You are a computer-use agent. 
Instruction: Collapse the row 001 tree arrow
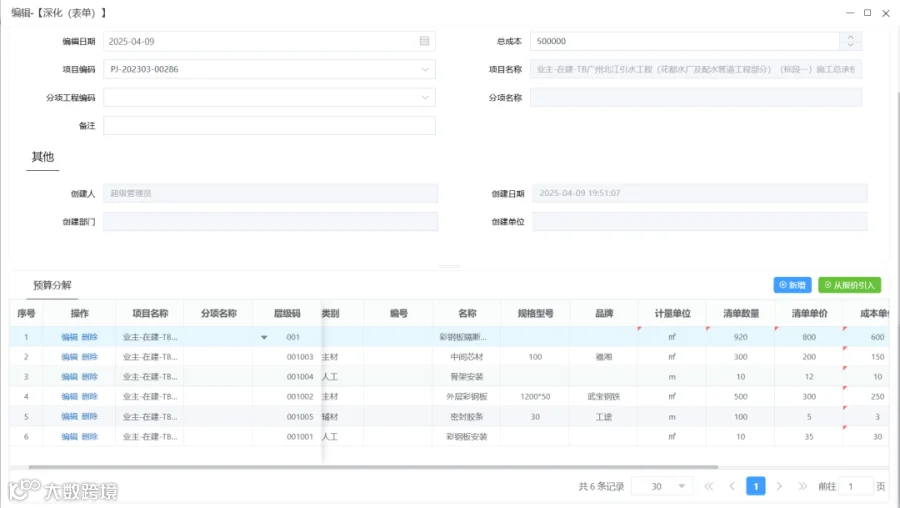(x=264, y=338)
